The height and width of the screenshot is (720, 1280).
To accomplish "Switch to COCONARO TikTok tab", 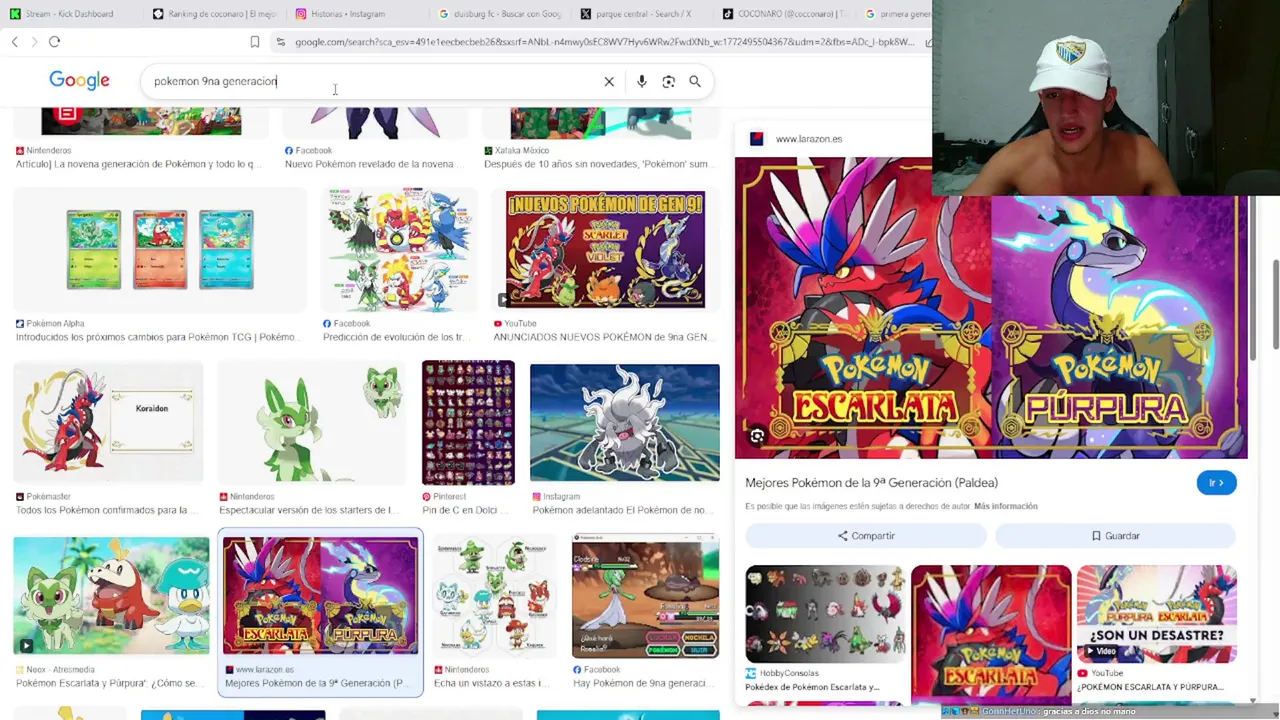I will point(786,14).
